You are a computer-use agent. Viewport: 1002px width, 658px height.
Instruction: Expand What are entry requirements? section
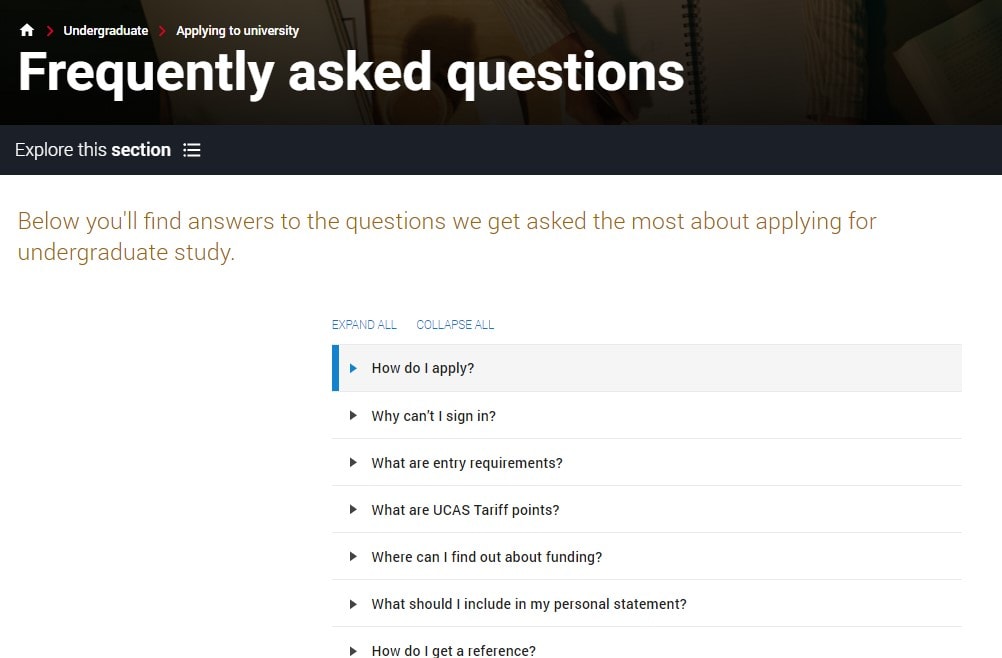point(467,463)
